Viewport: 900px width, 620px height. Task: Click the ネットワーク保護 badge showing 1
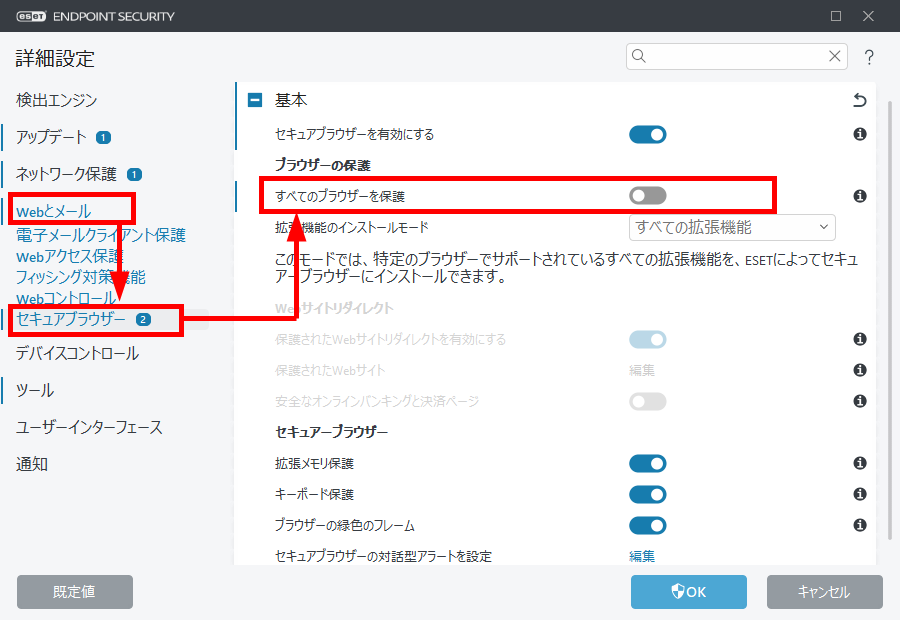point(134,175)
